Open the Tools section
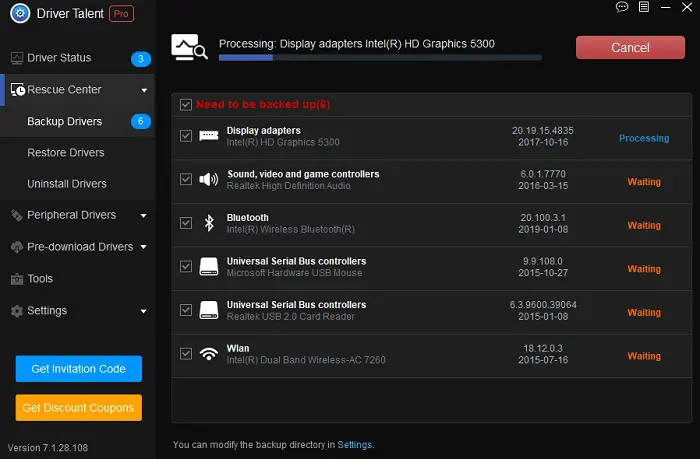Viewport: 700px width, 459px height. 40,279
